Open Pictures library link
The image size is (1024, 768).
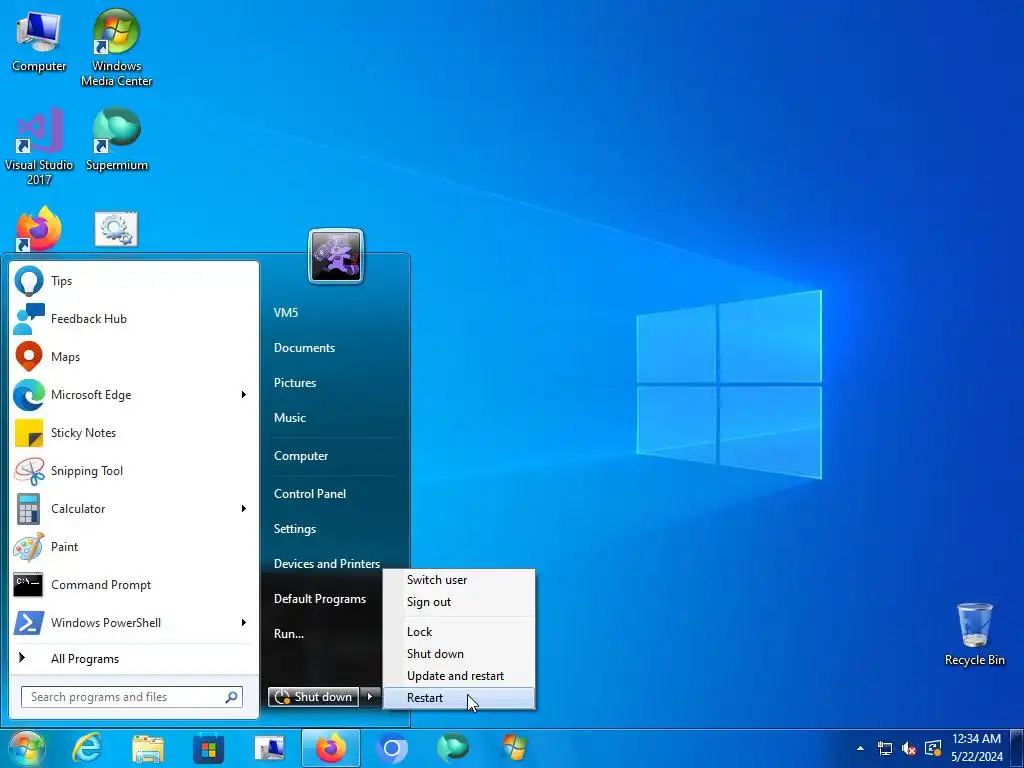(295, 383)
